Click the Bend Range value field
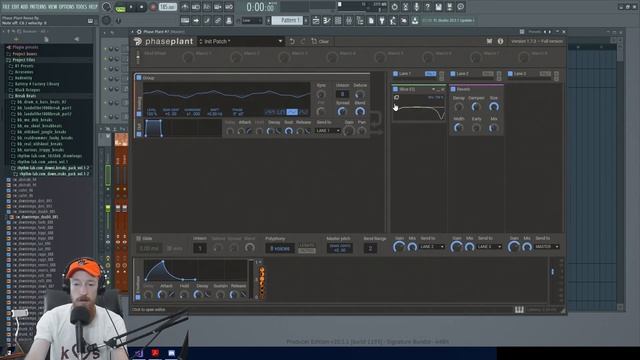Image resolution: width=640 pixels, height=360 pixels. pyautogui.click(x=370, y=248)
